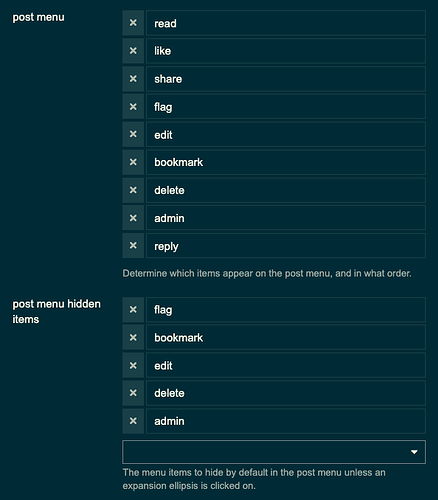Select 'delete' entry in post menu list

coord(286,190)
